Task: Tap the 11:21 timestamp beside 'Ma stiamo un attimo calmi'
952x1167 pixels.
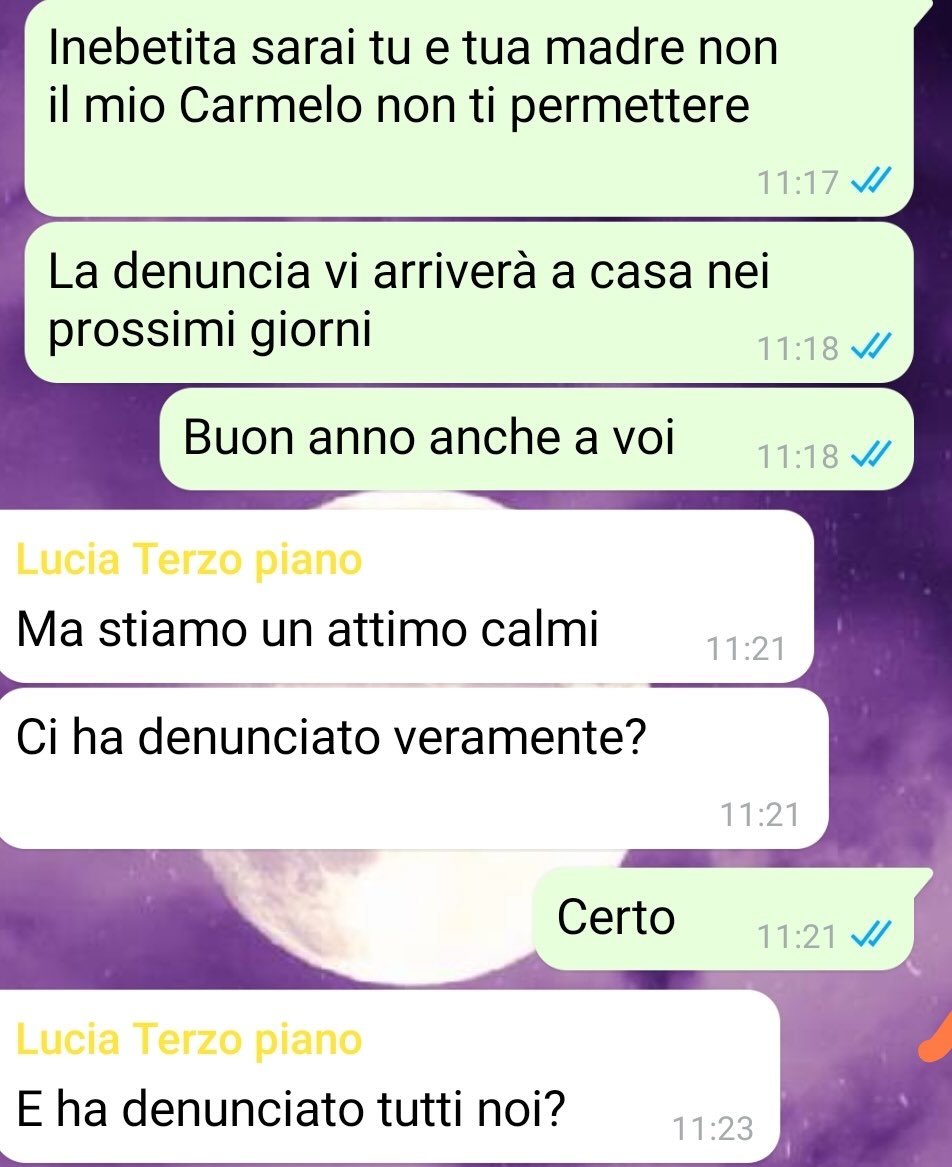Action: [x=745, y=648]
